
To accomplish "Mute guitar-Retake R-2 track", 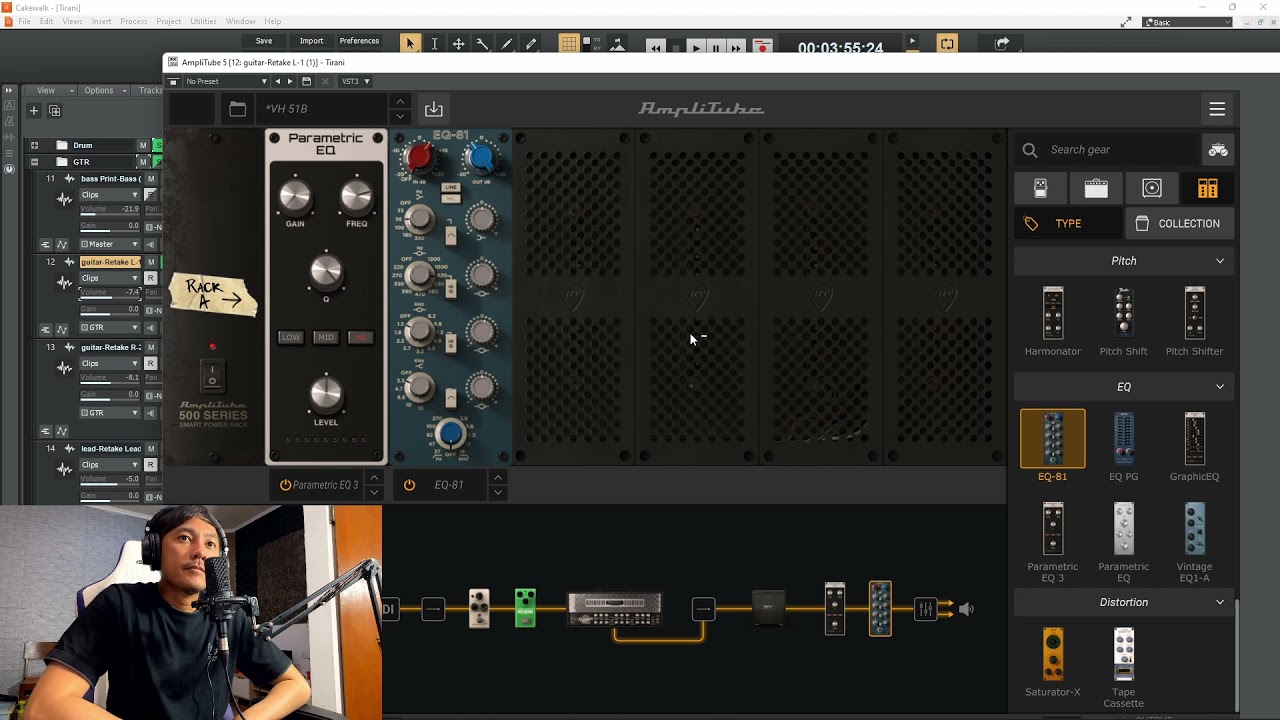I will point(151,347).
